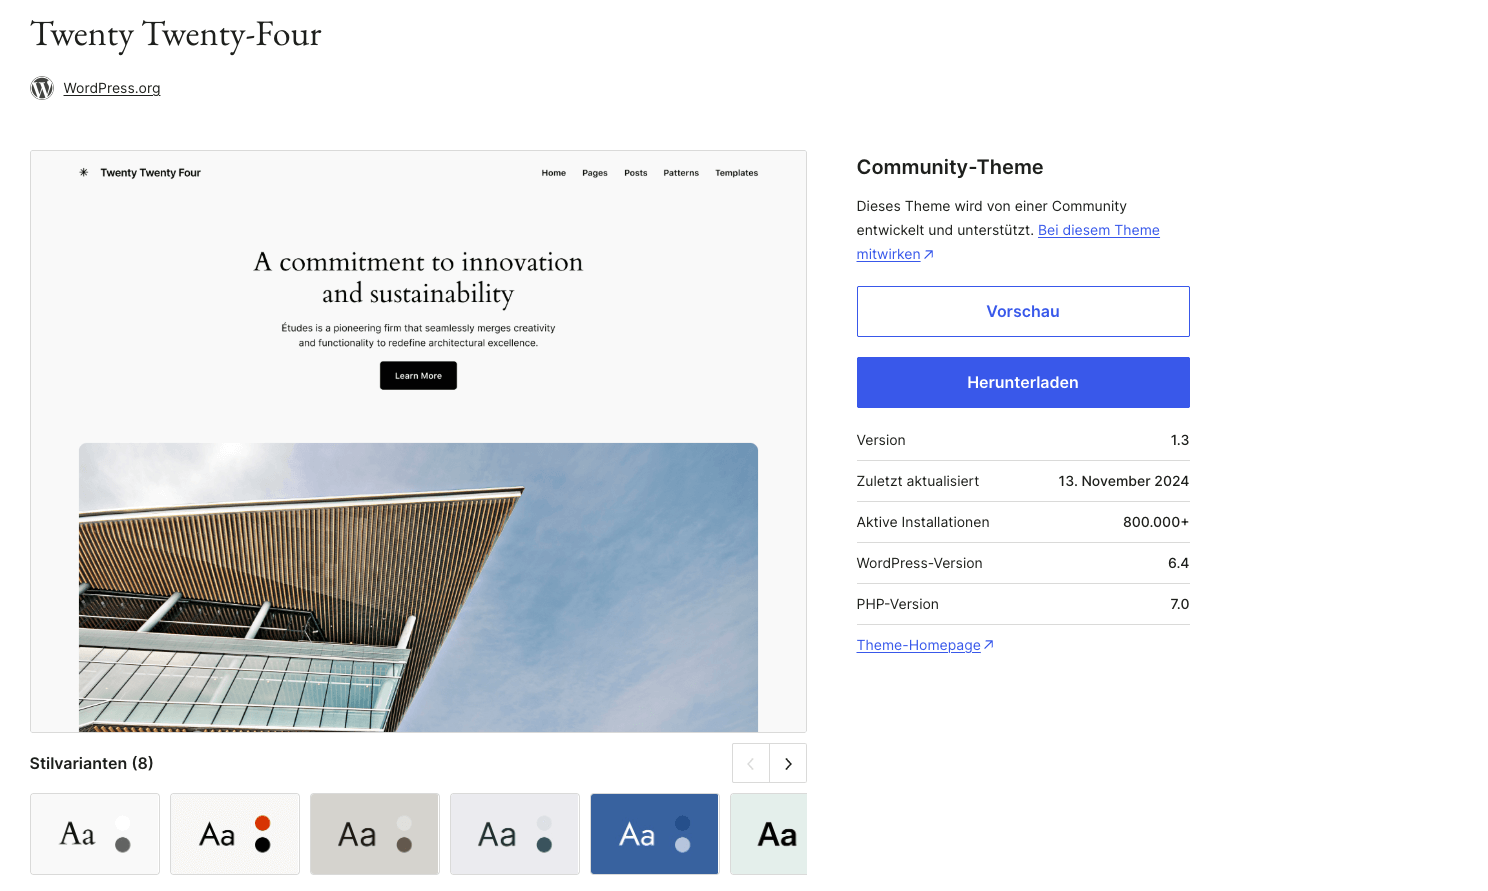Click the Vorschau preview button
The image size is (1488, 891).
point(1022,311)
